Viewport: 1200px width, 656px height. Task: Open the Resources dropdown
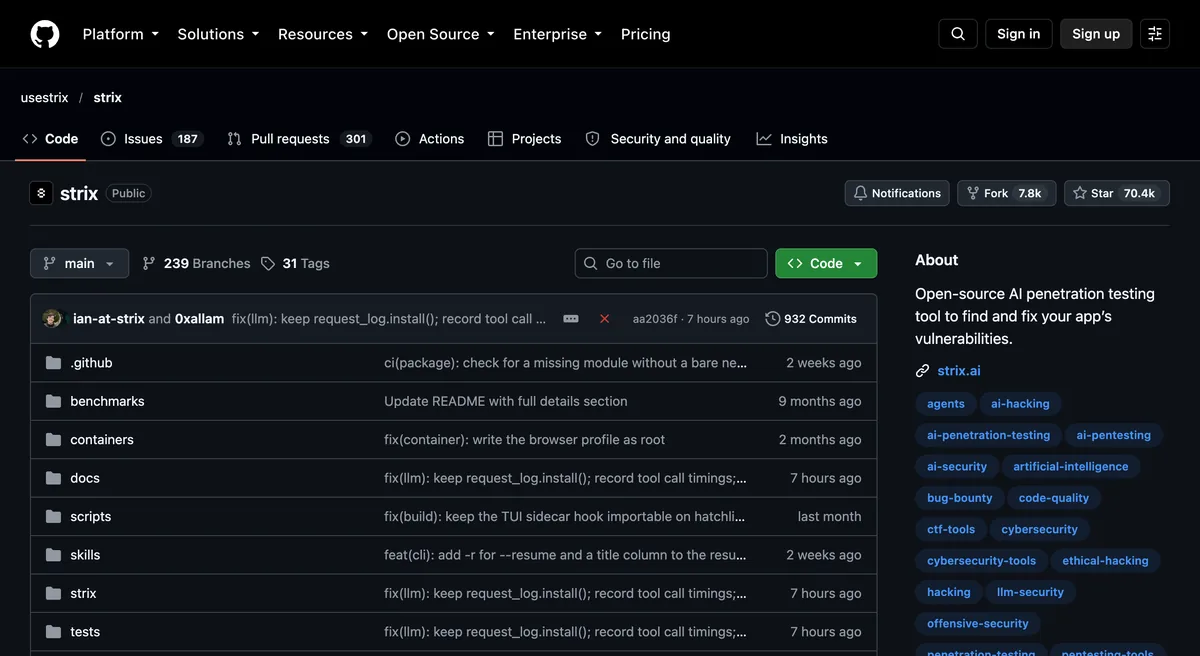tap(323, 34)
